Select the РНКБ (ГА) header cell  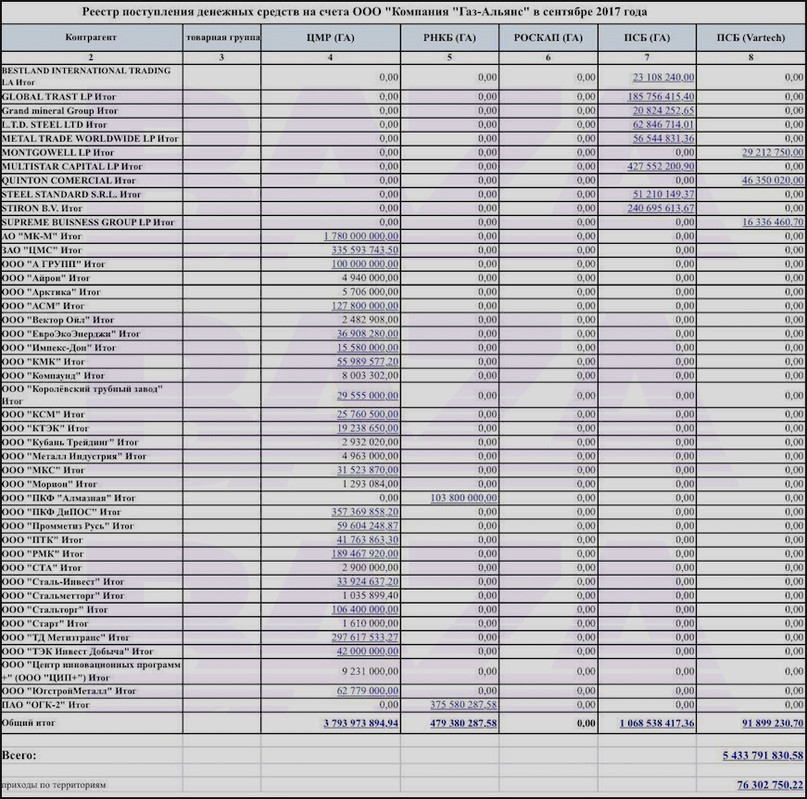coord(449,38)
